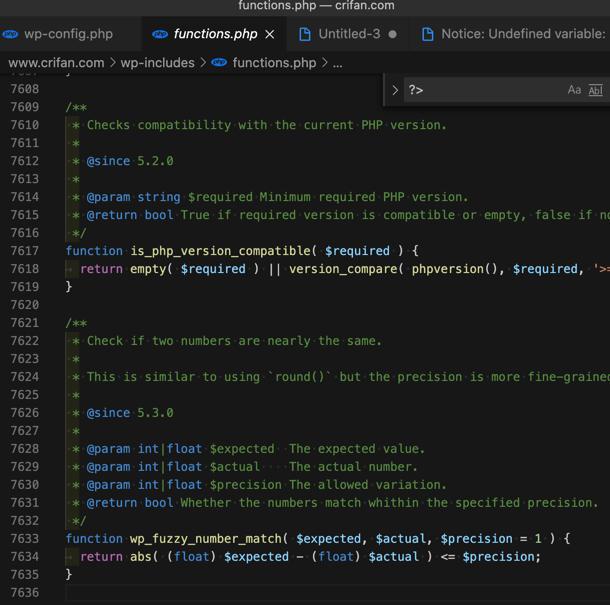Open www.crifan.com breadcrumb folder

[56, 63]
